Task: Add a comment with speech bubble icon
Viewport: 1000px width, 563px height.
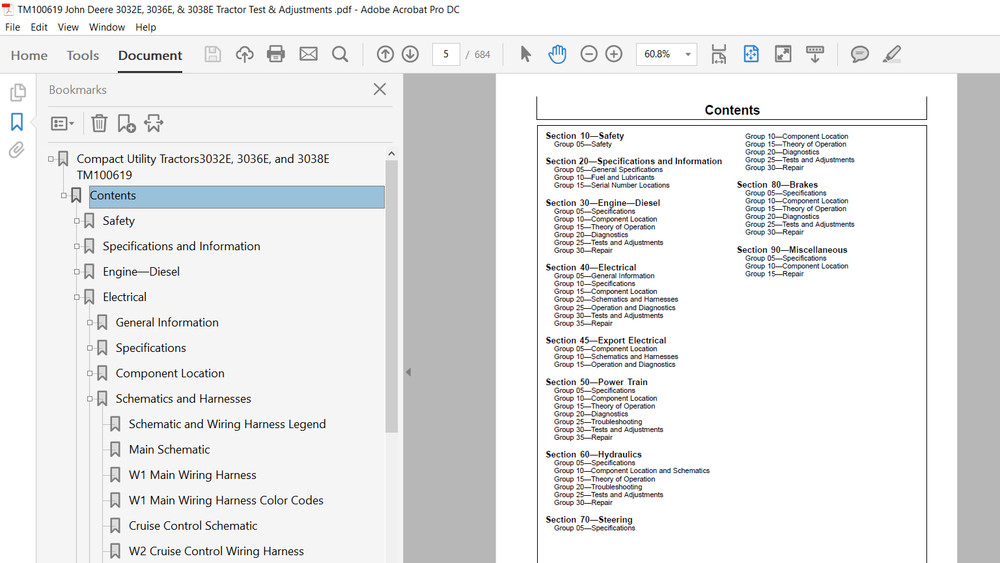Action: (x=860, y=54)
